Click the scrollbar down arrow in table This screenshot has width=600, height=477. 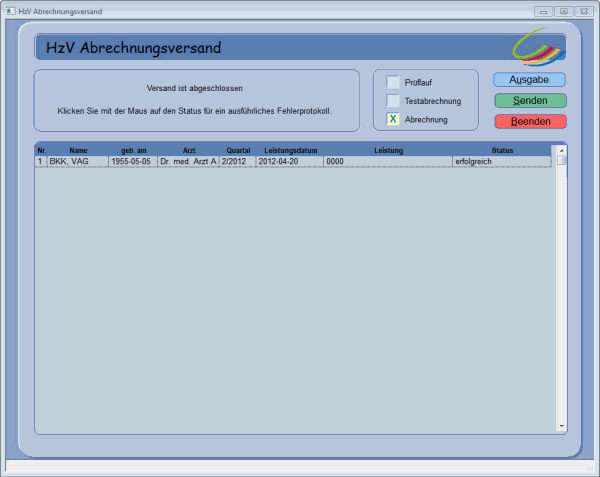(561, 426)
